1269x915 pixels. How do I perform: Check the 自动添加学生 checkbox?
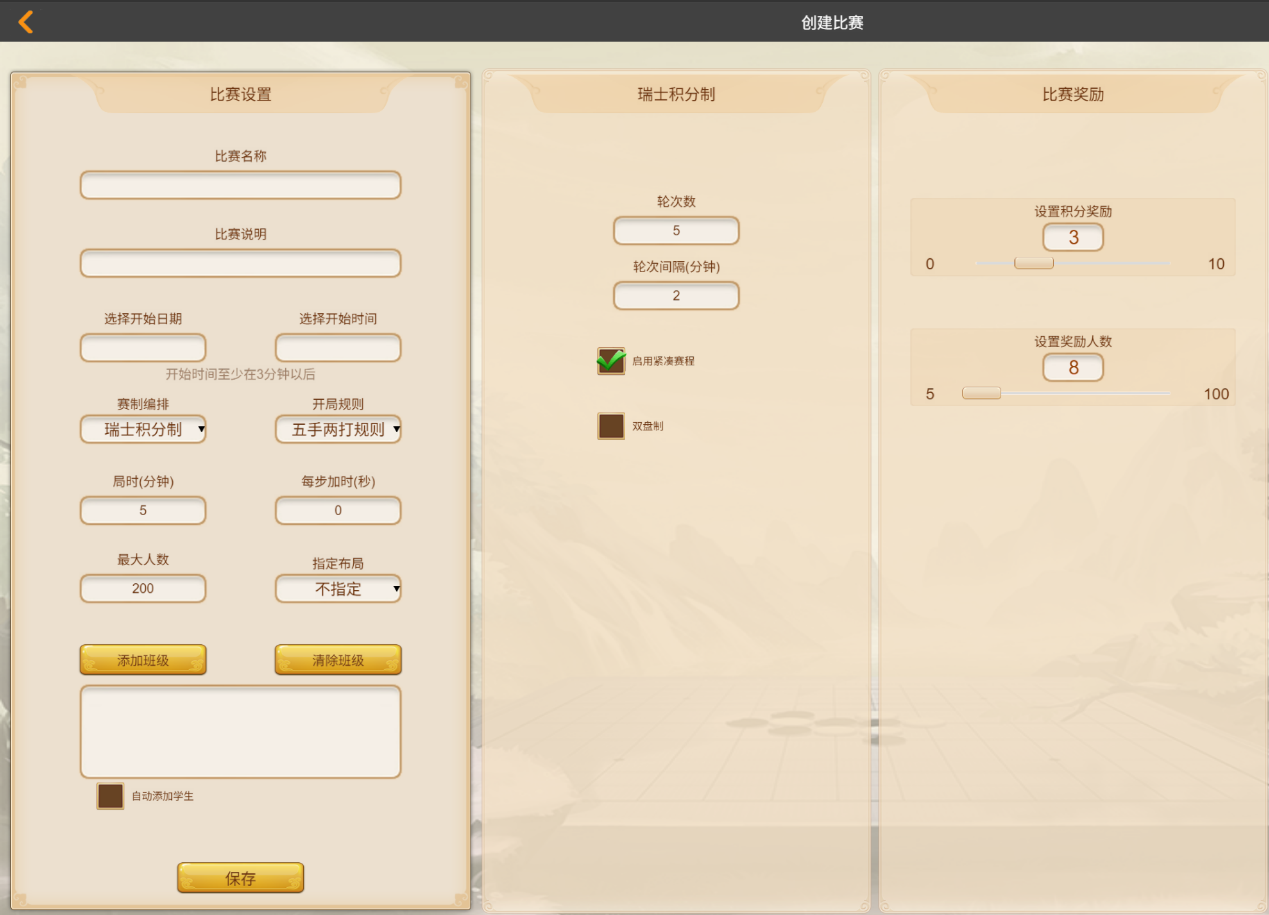pyautogui.click(x=110, y=796)
